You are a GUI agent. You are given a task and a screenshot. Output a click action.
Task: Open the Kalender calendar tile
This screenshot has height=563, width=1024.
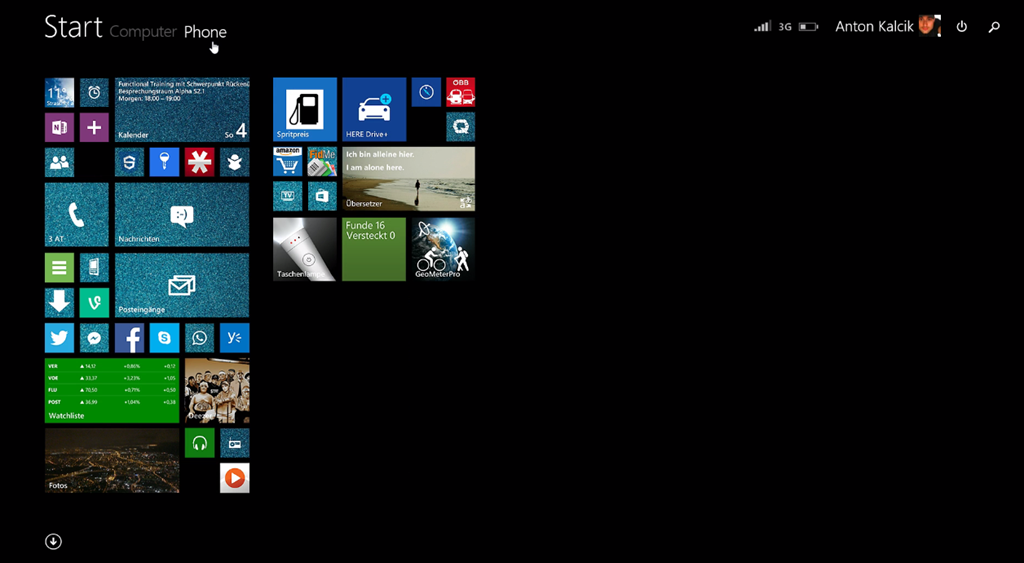(x=182, y=109)
